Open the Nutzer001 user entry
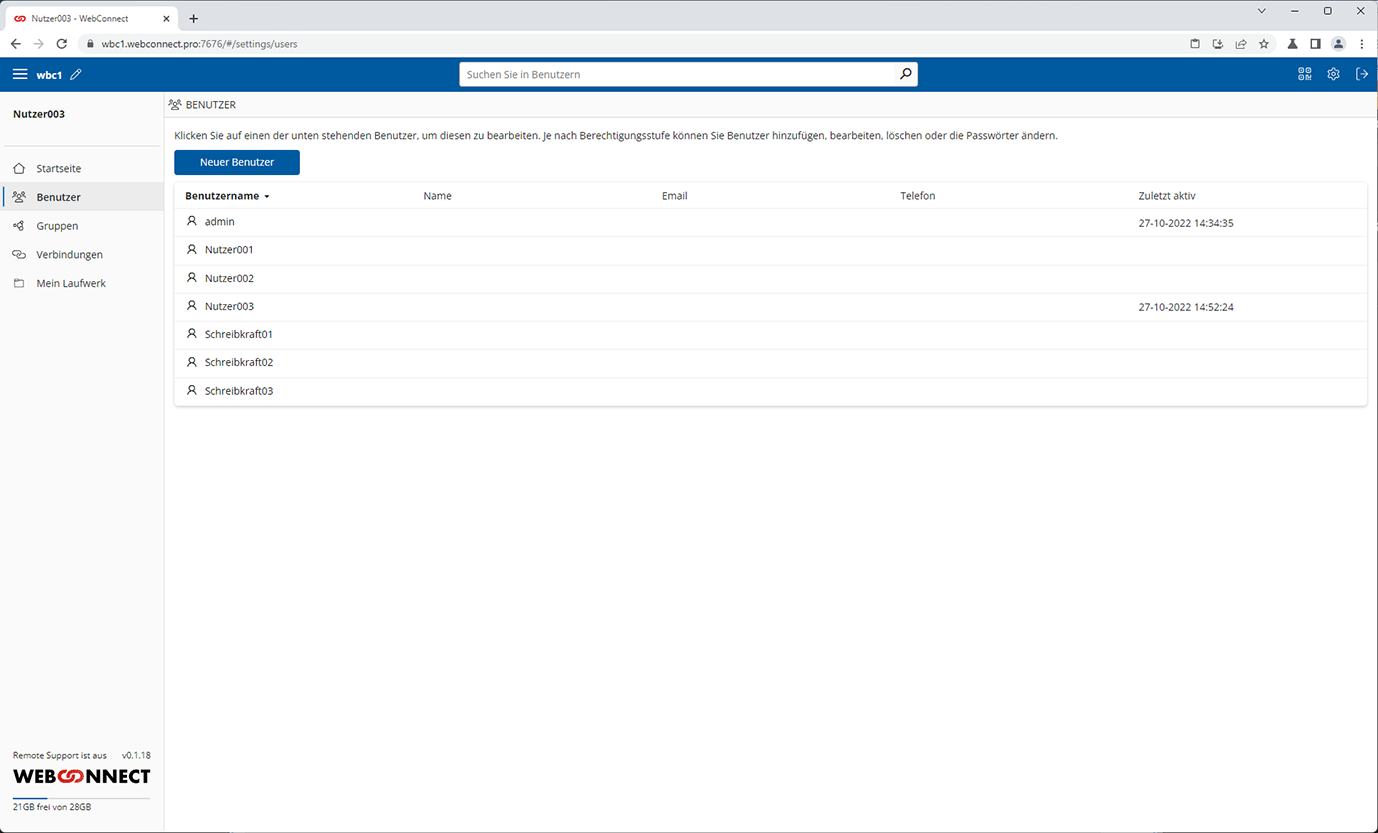Screen dimensions: 1378x833 [227, 249]
